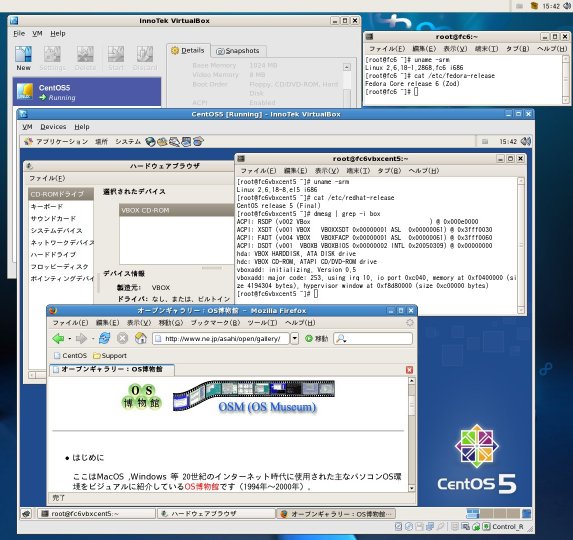Click the guest panel volume speaker icon

pyautogui.click(x=525, y=141)
